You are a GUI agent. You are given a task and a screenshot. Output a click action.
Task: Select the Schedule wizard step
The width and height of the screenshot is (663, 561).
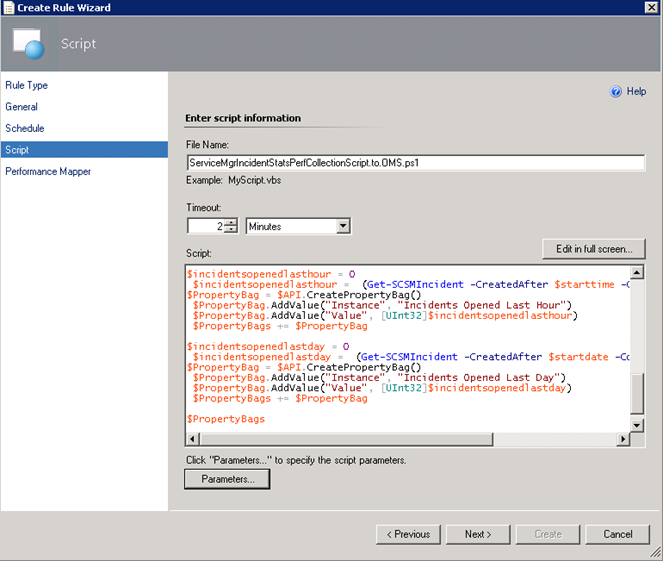tap(25, 128)
